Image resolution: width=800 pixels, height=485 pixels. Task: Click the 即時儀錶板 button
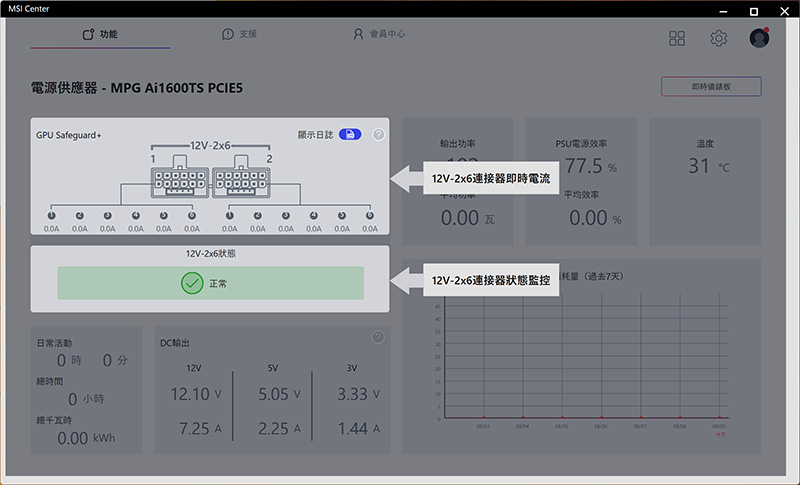click(x=711, y=87)
